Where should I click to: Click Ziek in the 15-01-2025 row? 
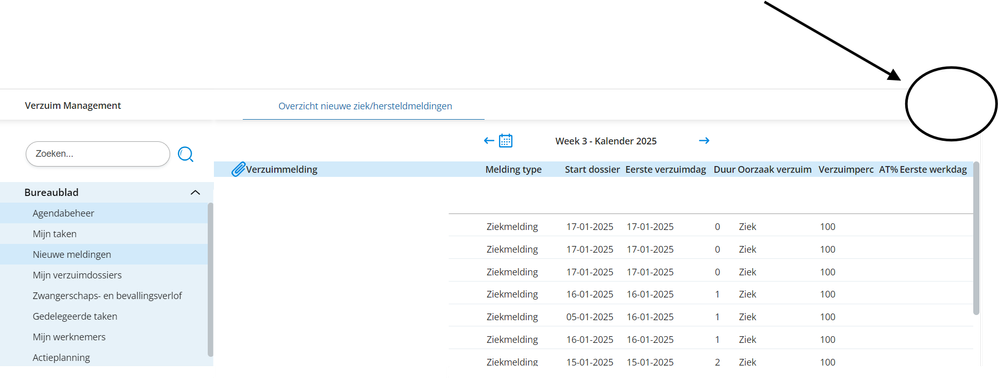[747, 362]
